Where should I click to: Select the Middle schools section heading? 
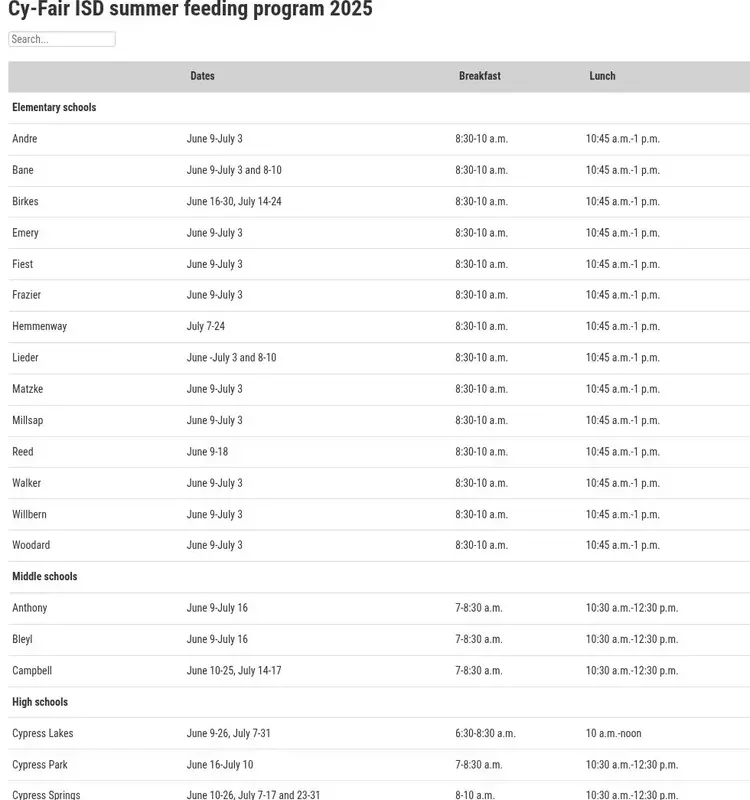(x=44, y=577)
